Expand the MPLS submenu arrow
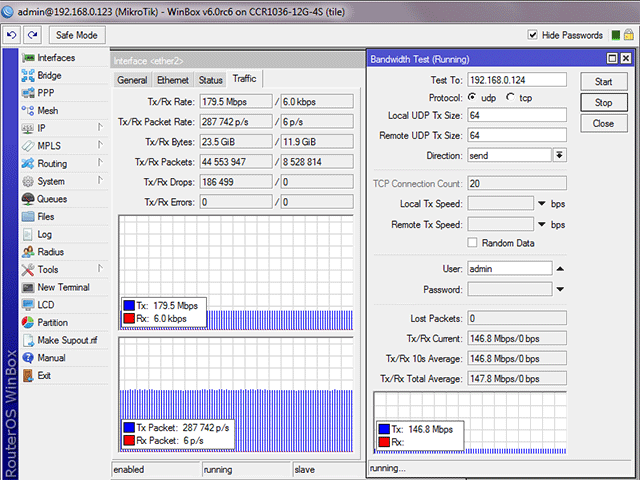 tap(100, 145)
